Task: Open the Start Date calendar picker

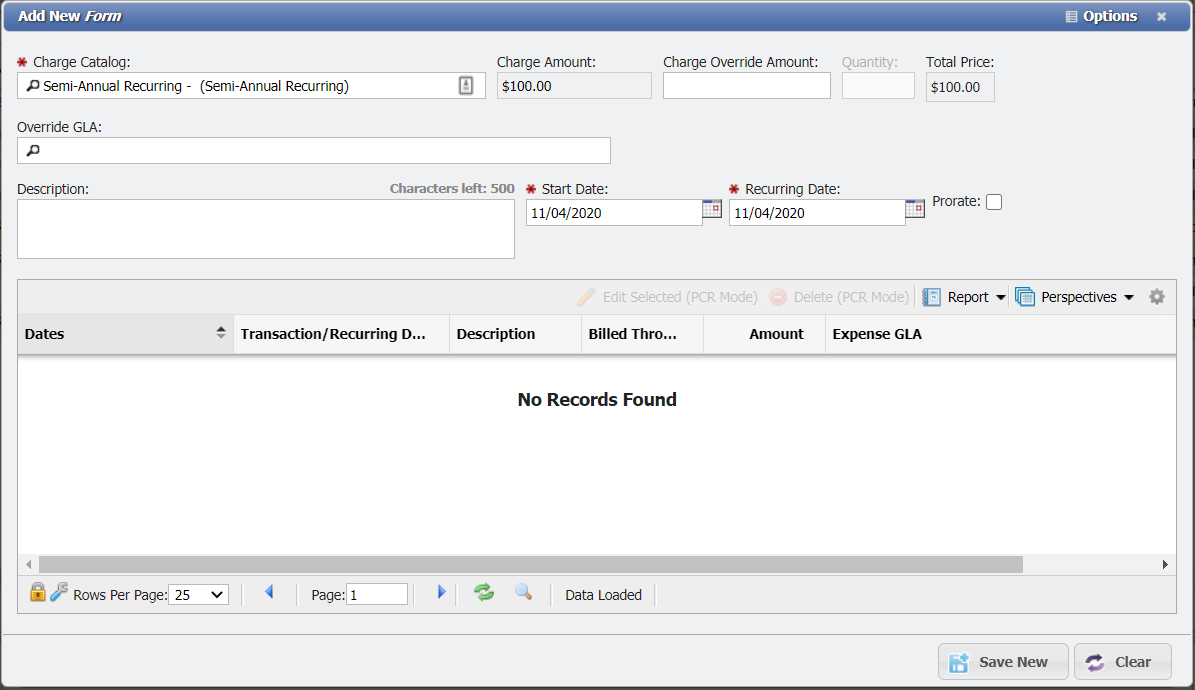Action: point(712,209)
